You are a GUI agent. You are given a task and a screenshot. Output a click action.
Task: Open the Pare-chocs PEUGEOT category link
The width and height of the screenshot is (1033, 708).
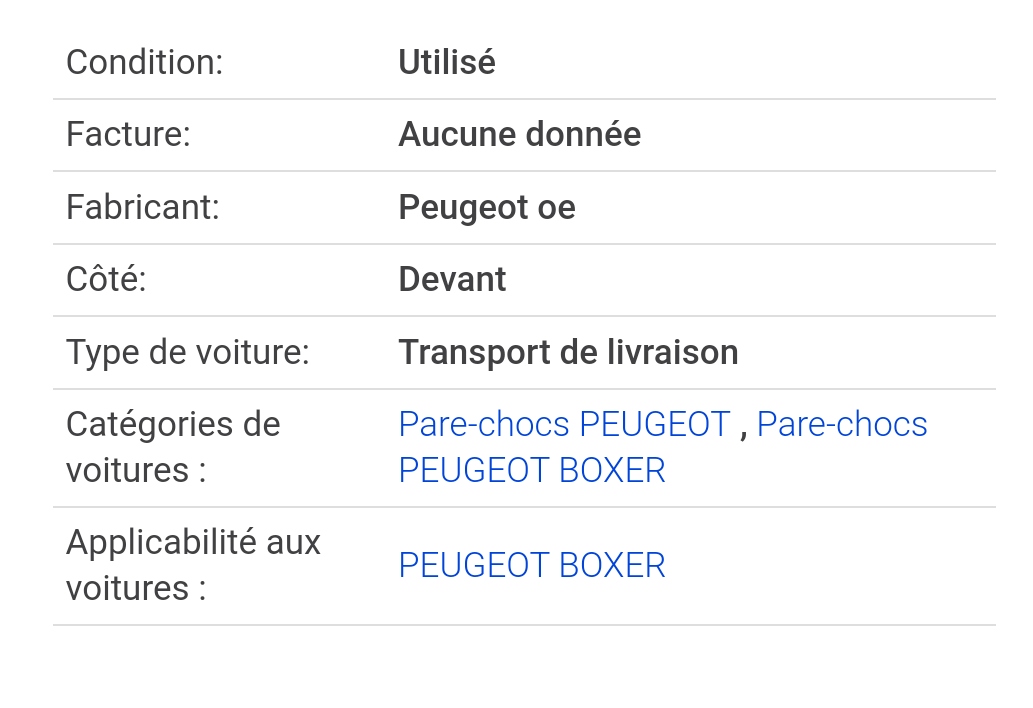pyautogui.click(x=565, y=424)
